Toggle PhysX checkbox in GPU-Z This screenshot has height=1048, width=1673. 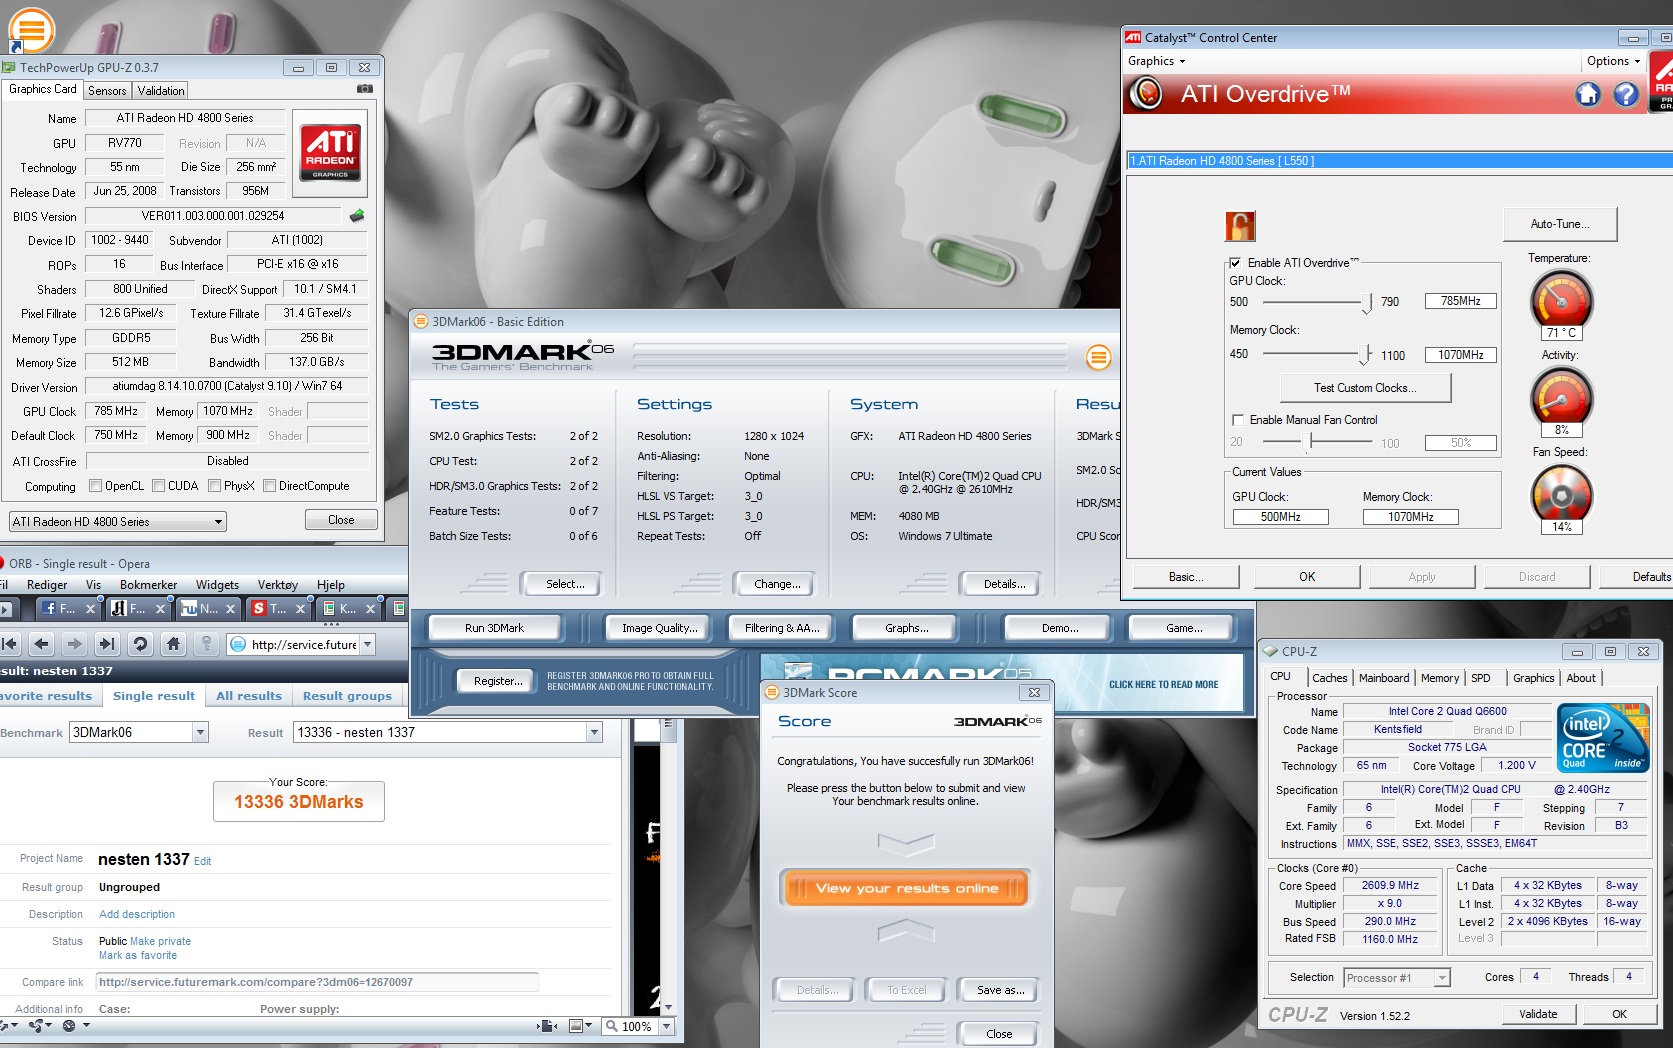tap(214, 486)
